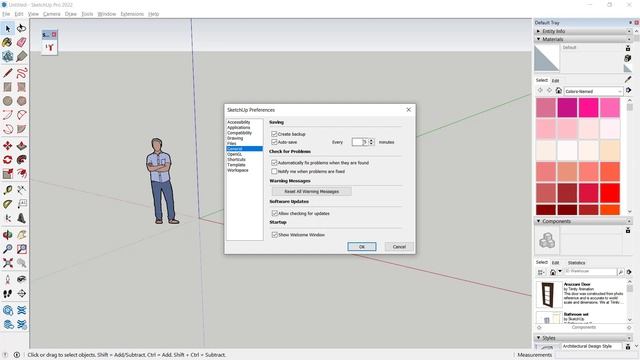The image size is (640, 360).
Task: Open the Architectural Design Style dropdown field
Action: click(591, 346)
